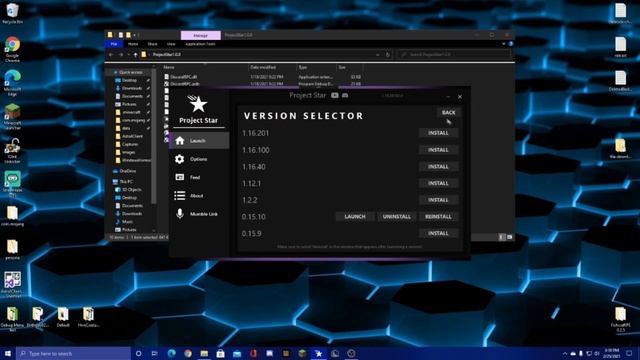
Task: Click the list icon beside About
Action: 180,196
